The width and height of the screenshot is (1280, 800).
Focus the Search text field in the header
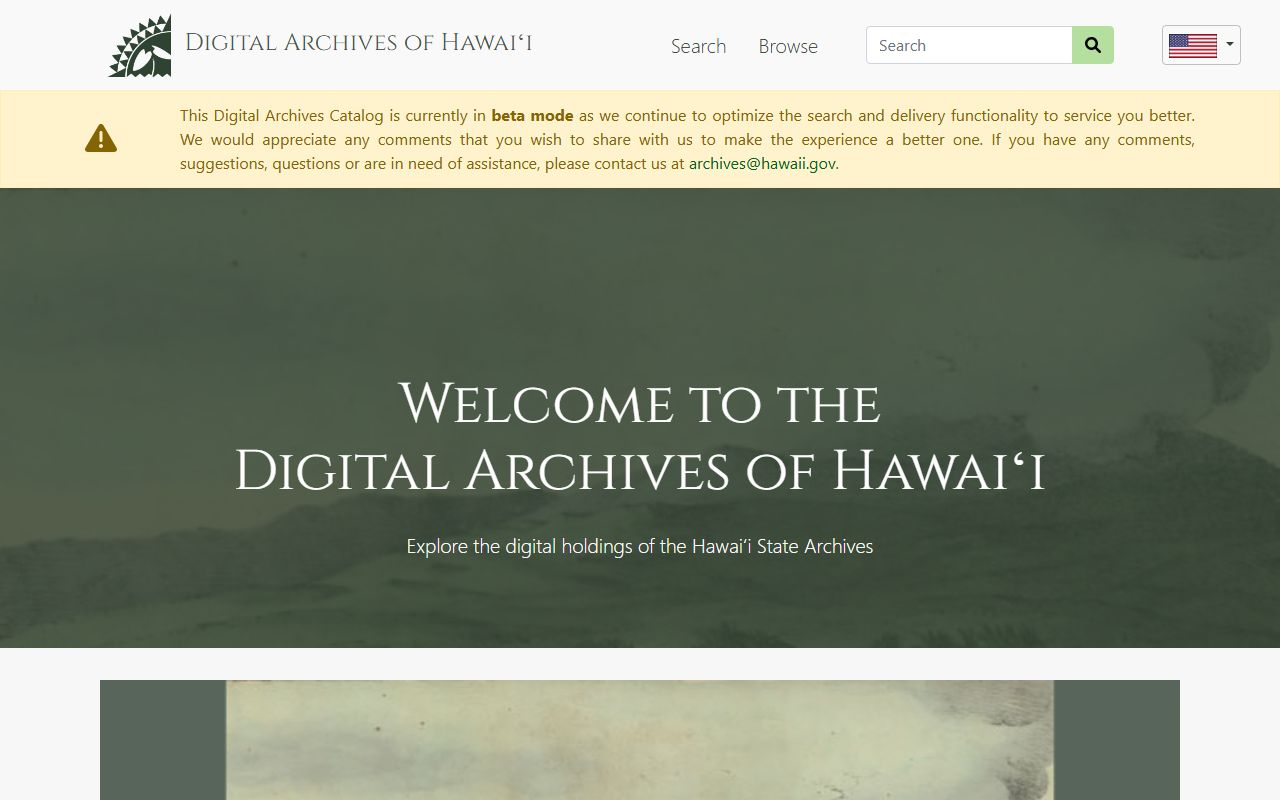pos(969,45)
